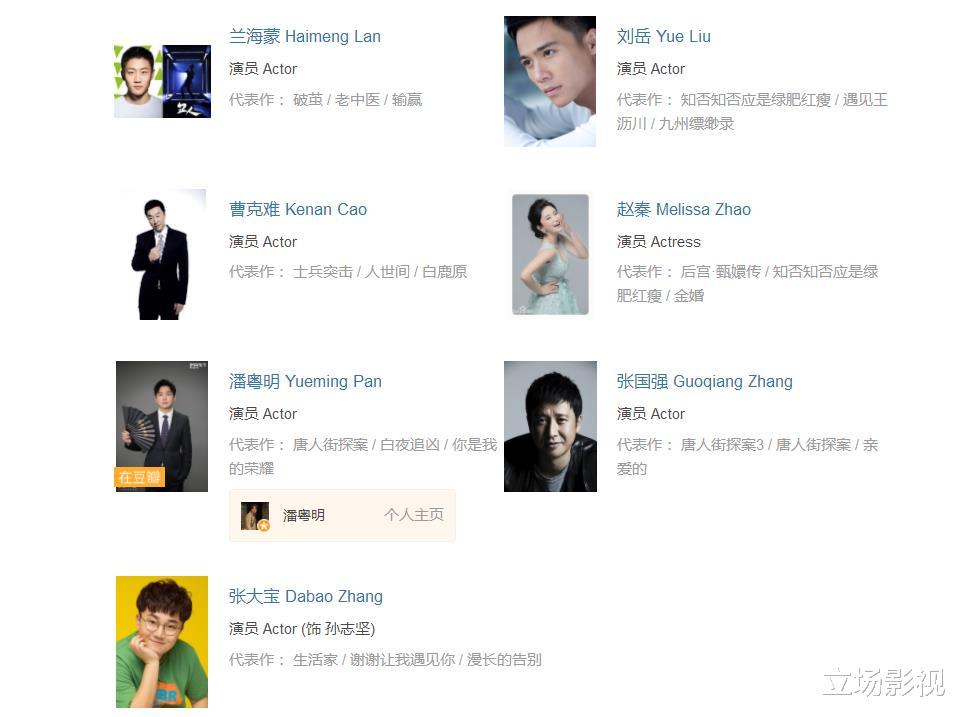Click Haimeng Lan's profile photo
Screen dimensions: 961x717
click(x=138, y=81)
